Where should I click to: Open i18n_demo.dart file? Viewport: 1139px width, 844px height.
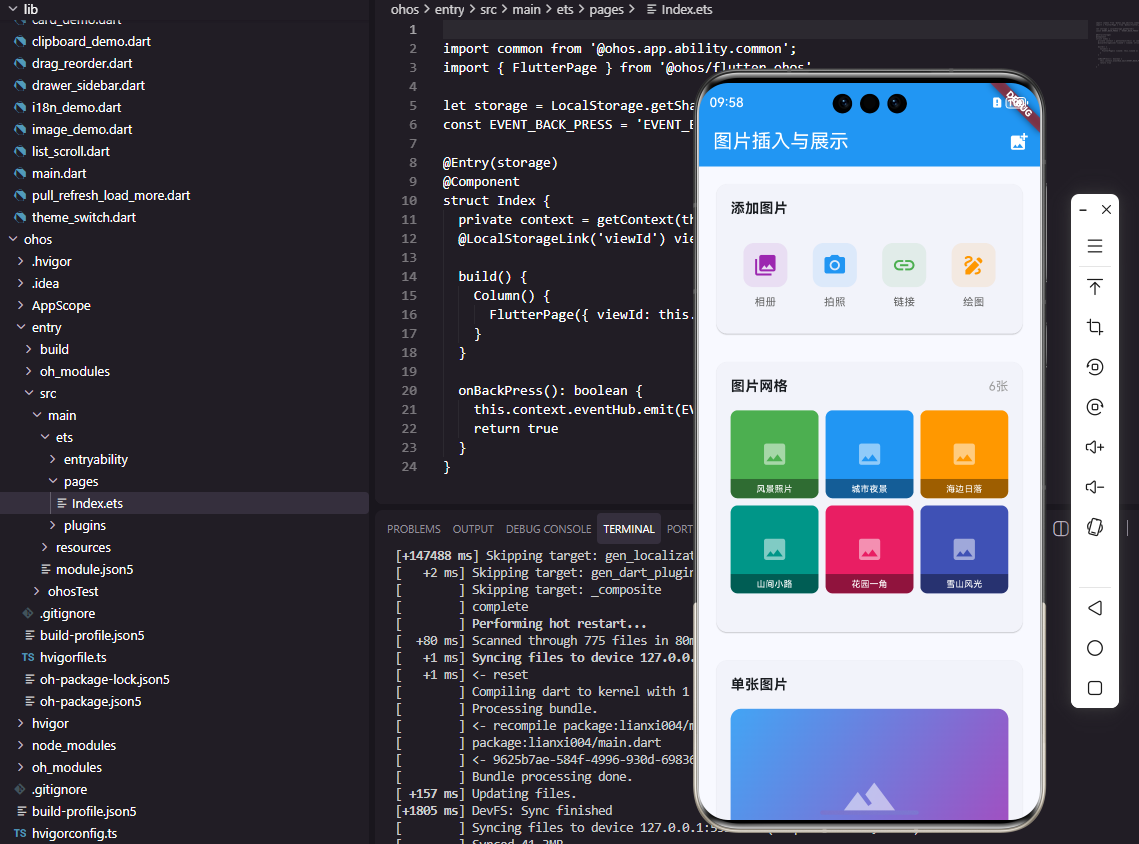tap(76, 107)
